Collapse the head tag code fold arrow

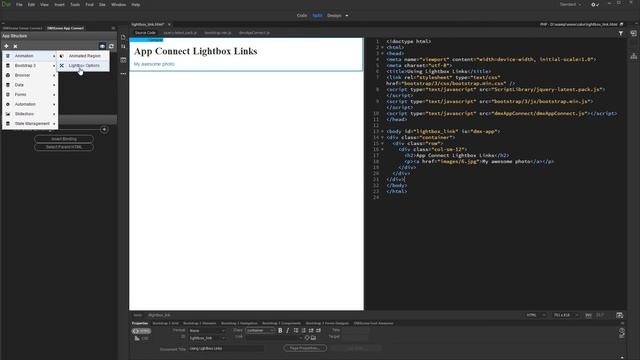click(382, 53)
